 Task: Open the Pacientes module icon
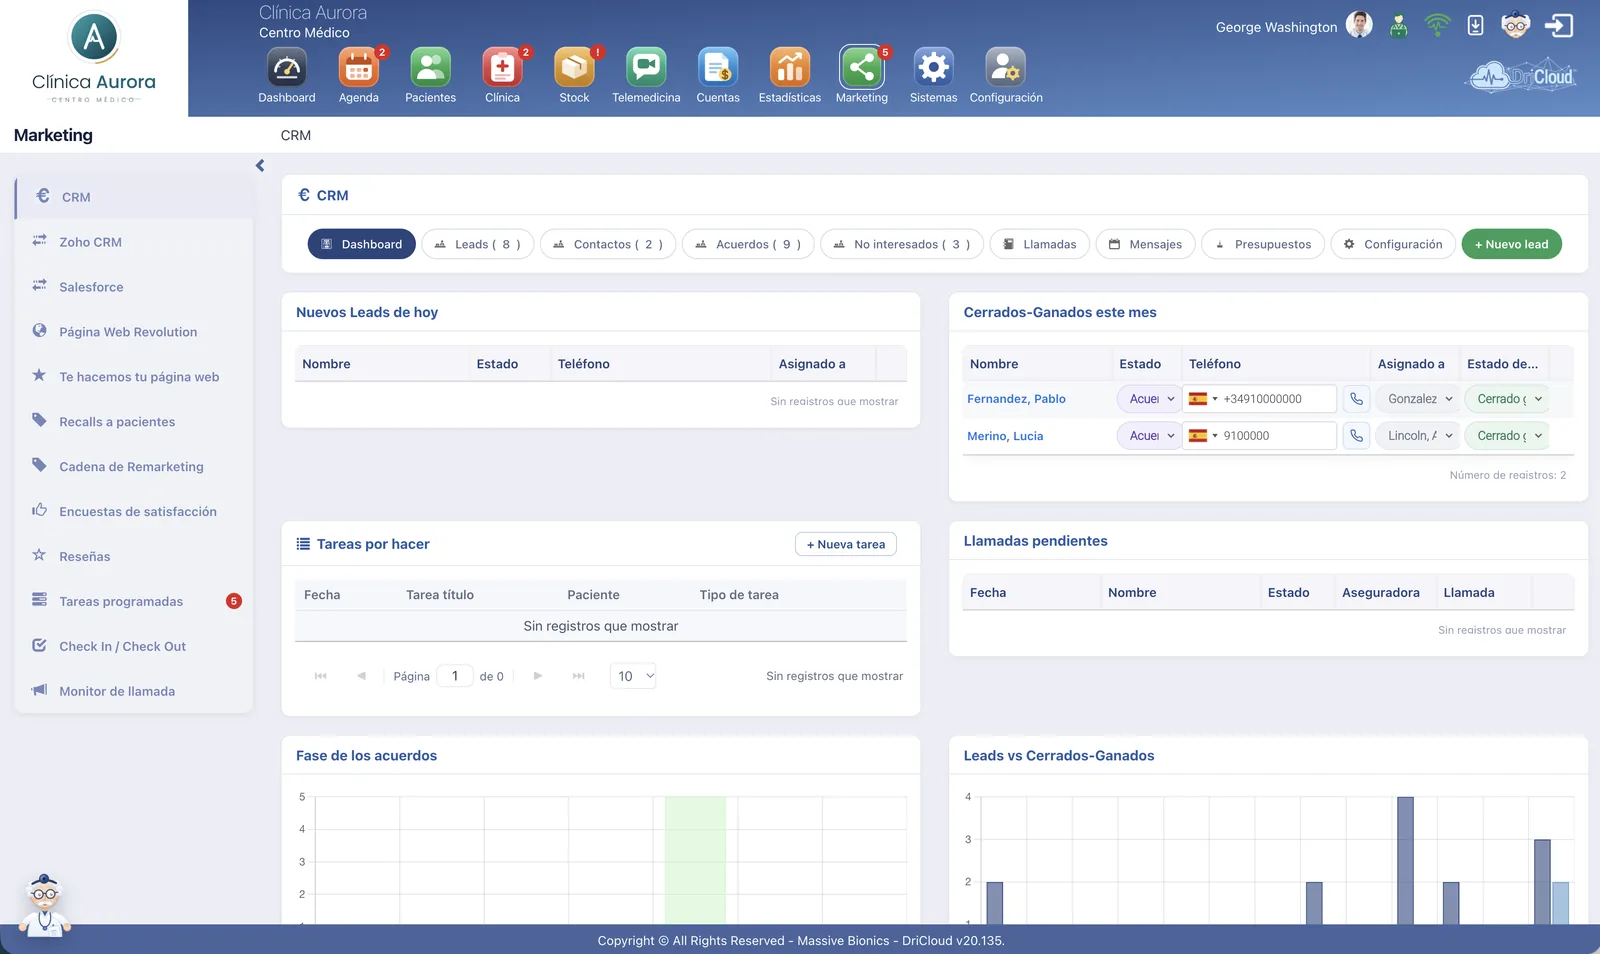tap(431, 68)
